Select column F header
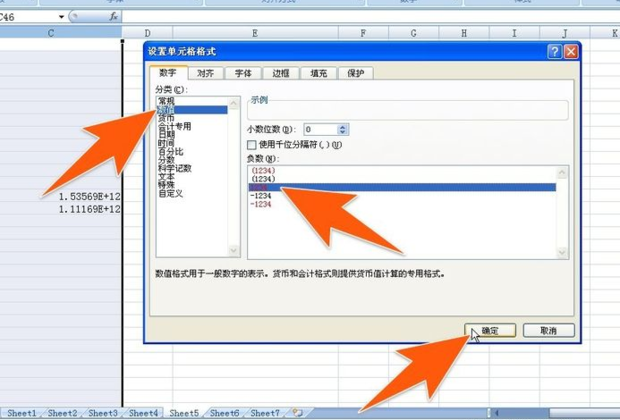 pos(363,33)
